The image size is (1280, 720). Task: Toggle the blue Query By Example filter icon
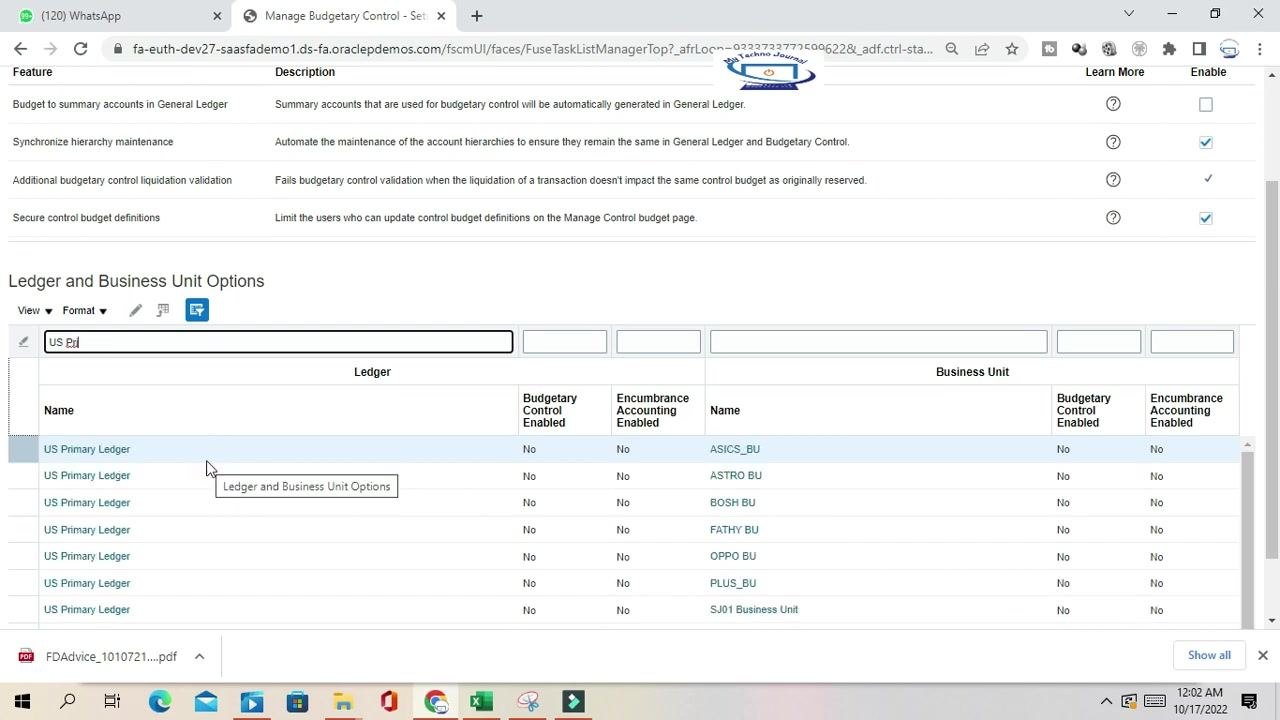pos(197,310)
